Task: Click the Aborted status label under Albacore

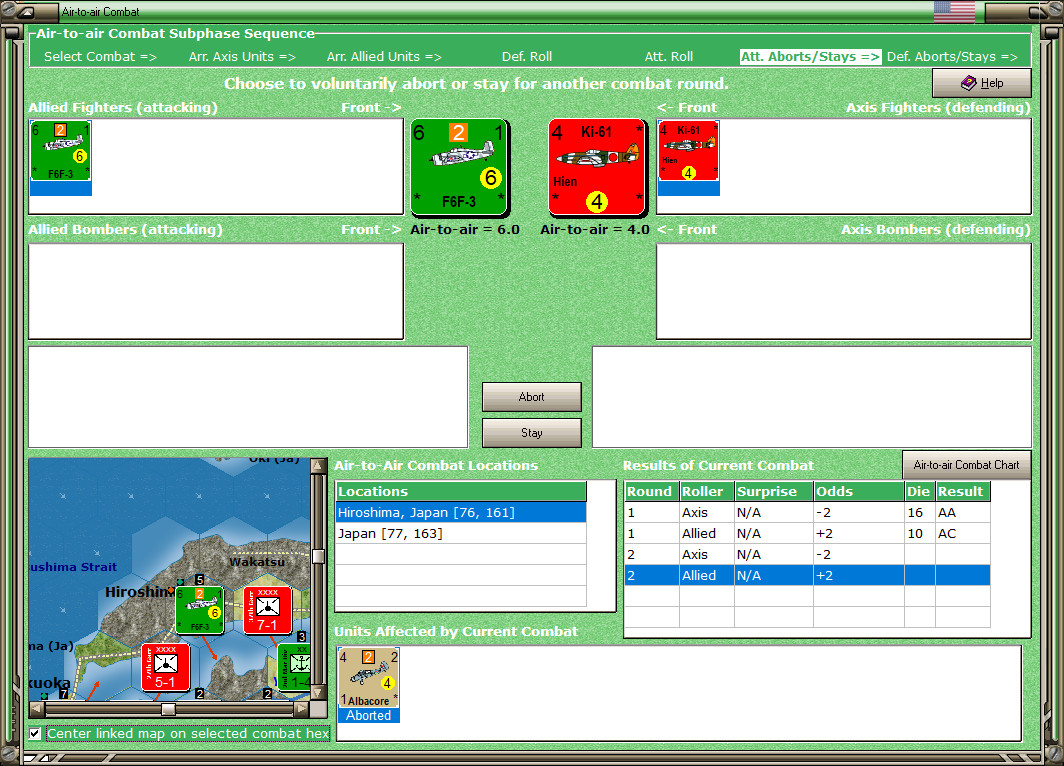Action: click(368, 715)
